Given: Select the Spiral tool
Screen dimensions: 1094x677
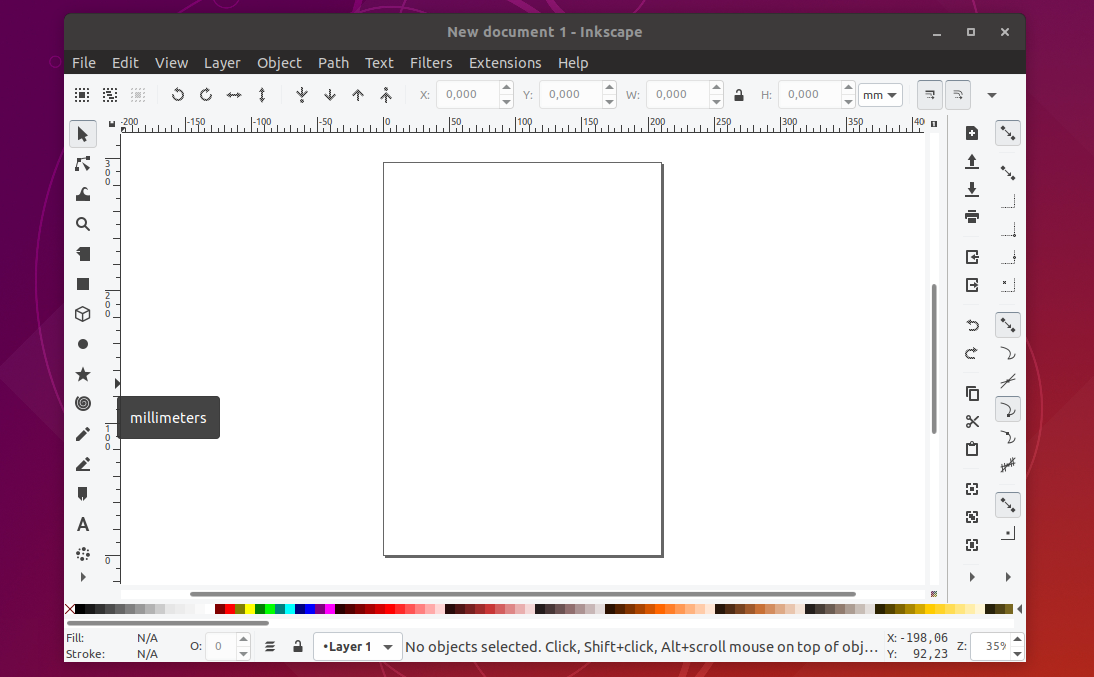Looking at the screenshot, I should point(83,403).
